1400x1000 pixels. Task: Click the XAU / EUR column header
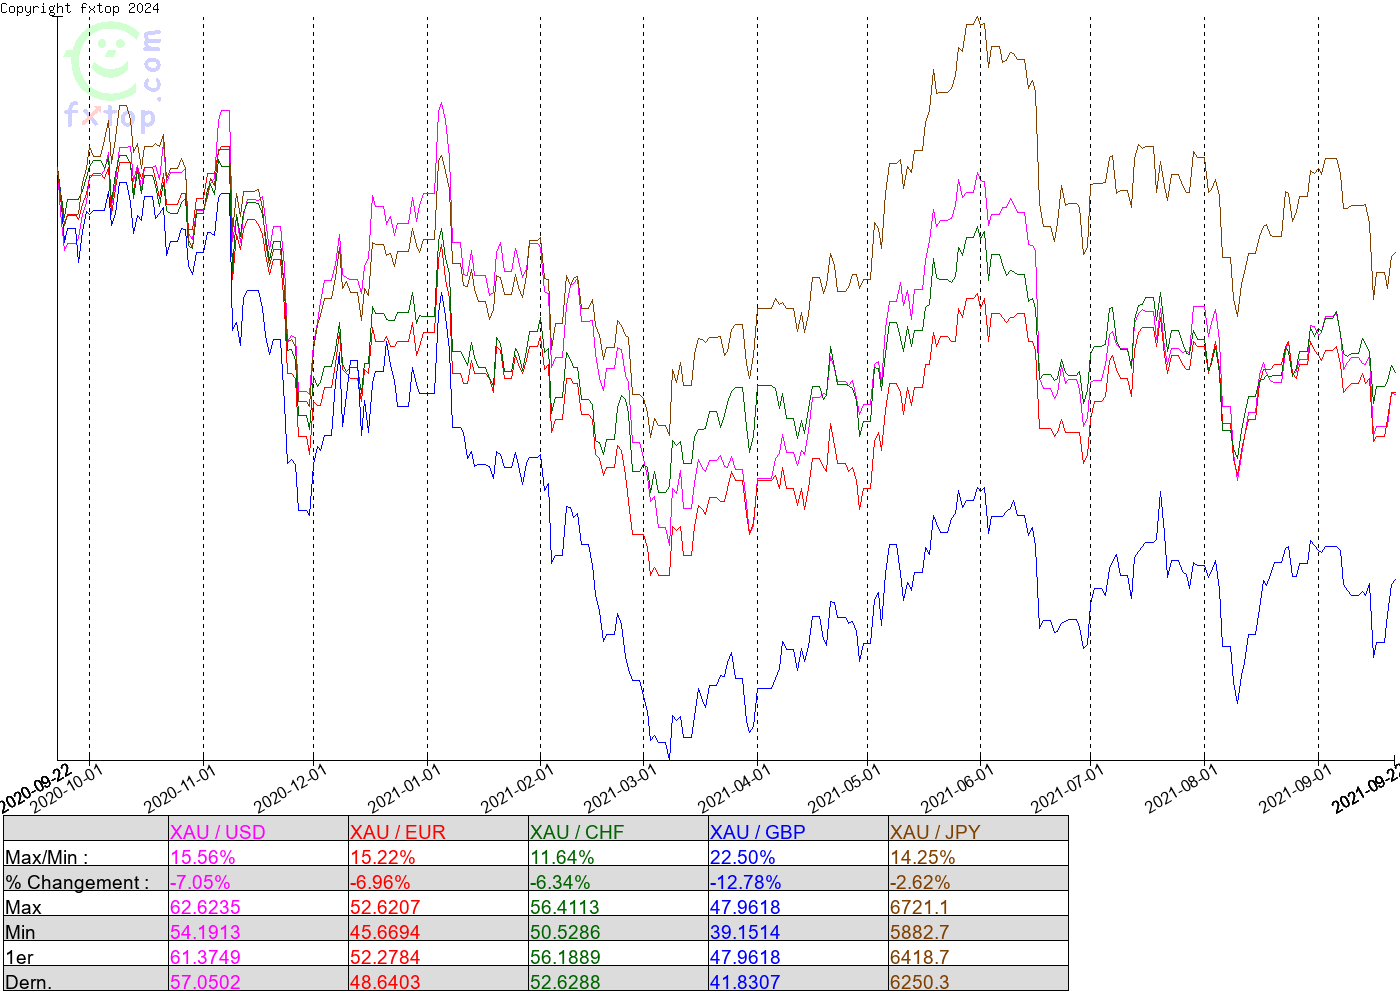tap(398, 832)
